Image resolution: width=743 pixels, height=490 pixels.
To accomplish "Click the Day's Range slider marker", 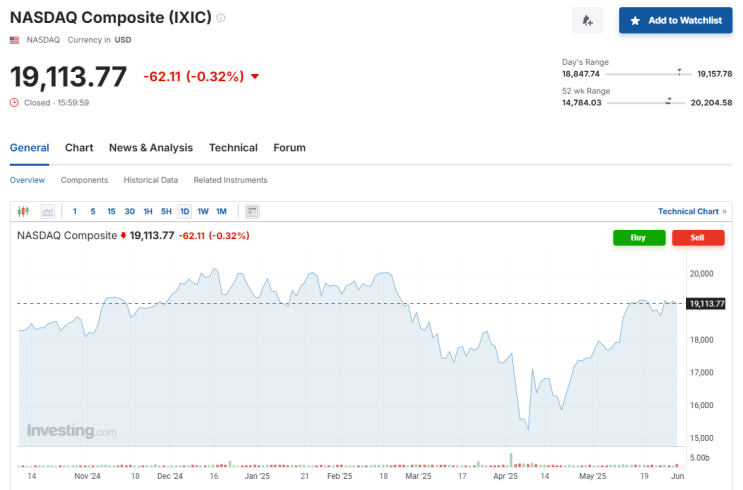I will point(679,72).
